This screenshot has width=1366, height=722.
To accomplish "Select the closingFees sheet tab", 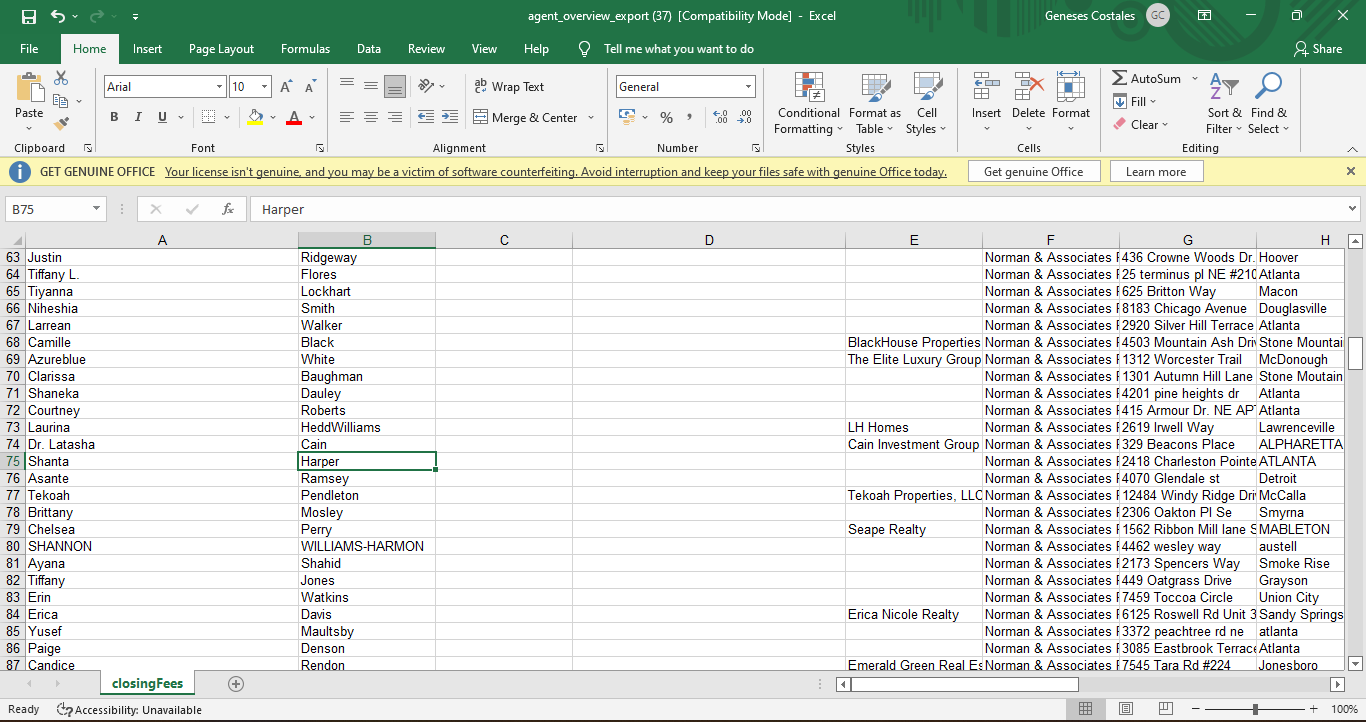I will click(x=147, y=684).
